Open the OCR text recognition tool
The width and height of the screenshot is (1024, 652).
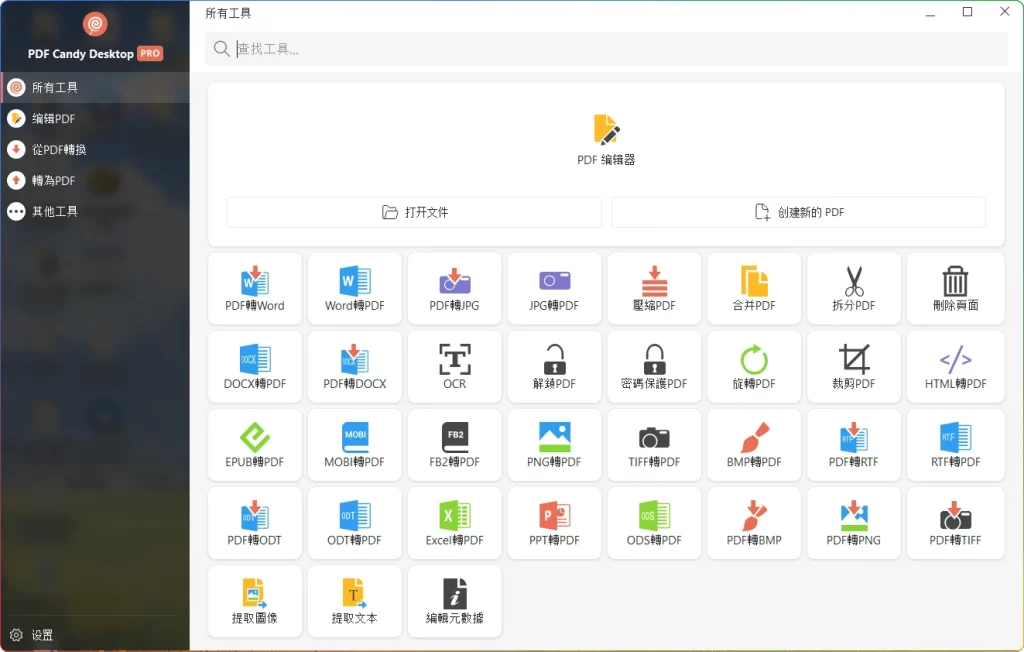click(x=455, y=366)
